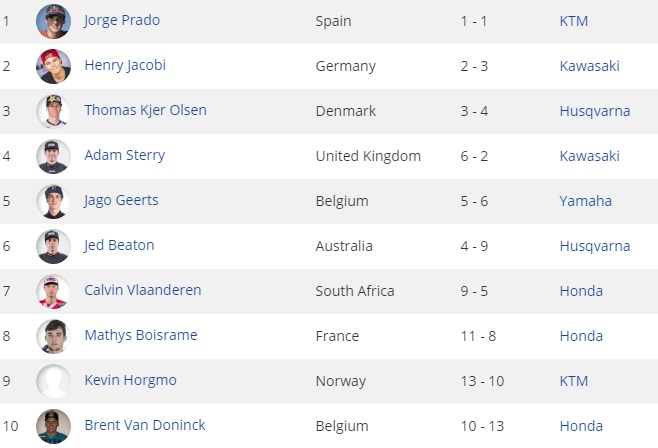Open Jago Geerts' profile photo
Screen dimensions: 658x448
(x=53, y=201)
